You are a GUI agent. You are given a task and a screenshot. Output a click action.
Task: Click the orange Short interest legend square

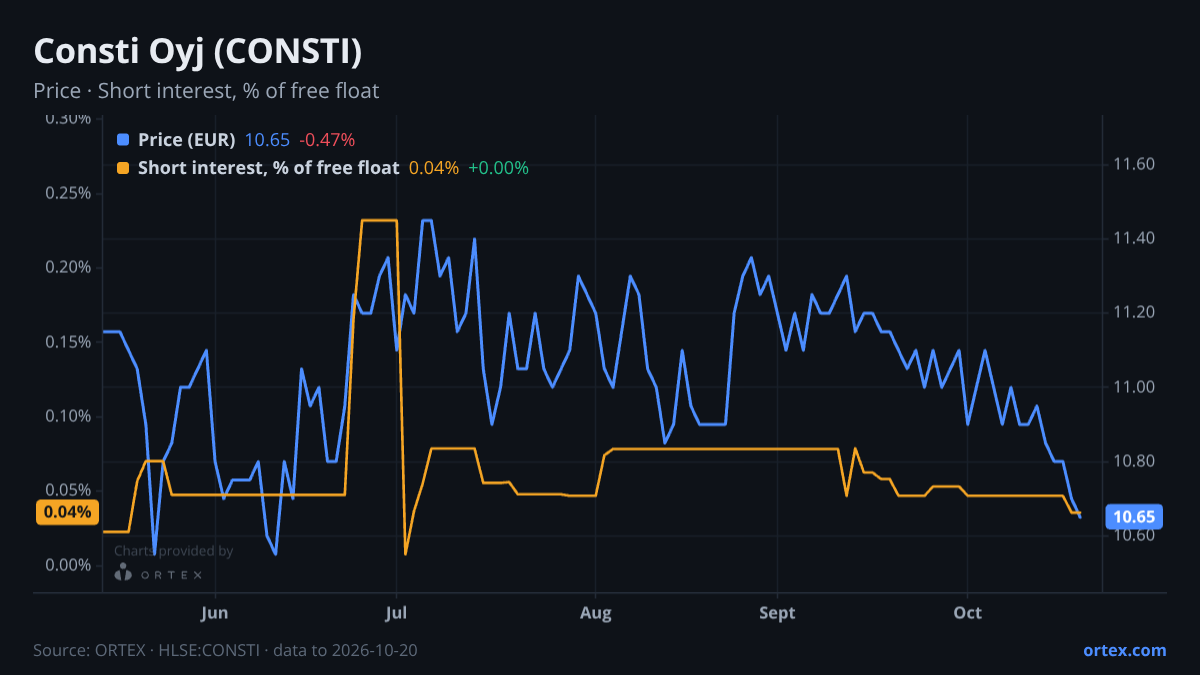(x=123, y=168)
